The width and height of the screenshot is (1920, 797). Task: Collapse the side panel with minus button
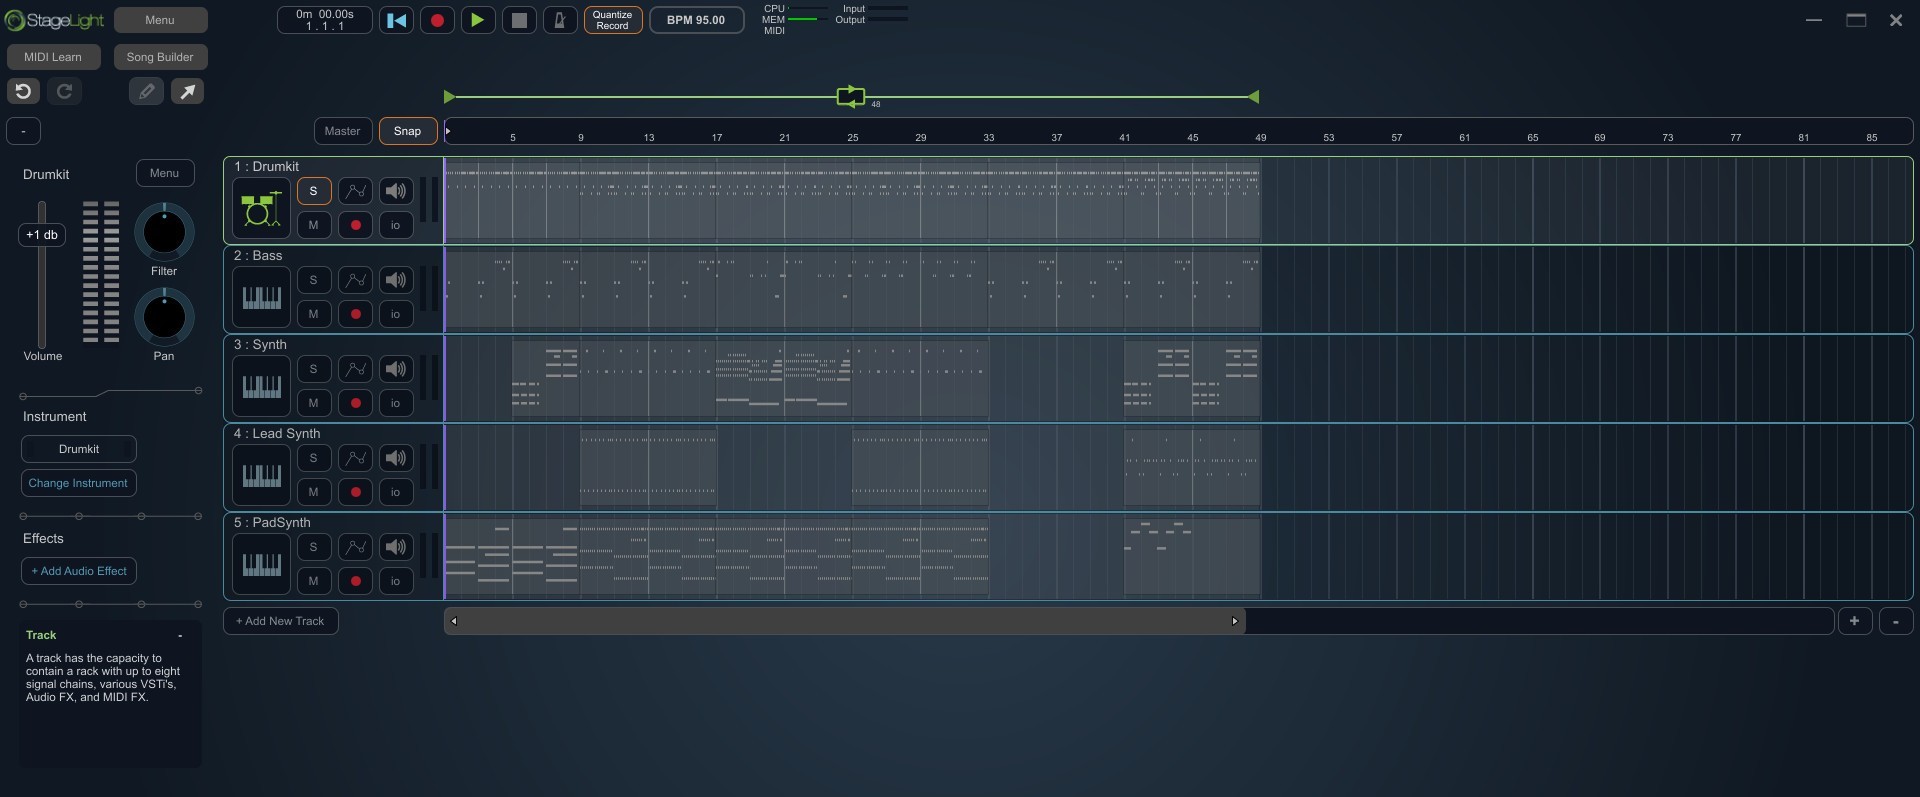(x=23, y=131)
